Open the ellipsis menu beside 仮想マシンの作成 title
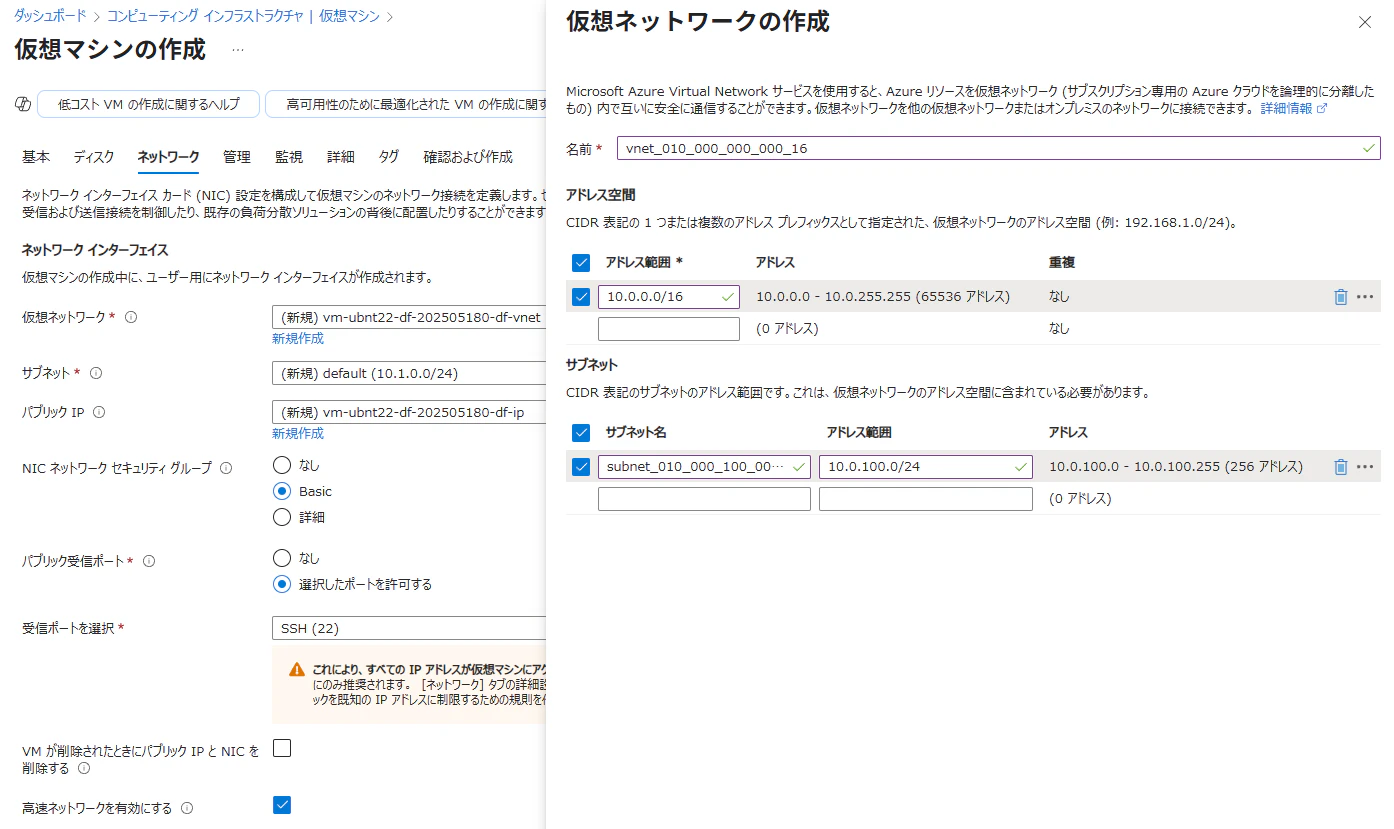Screen dimensions: 1394x829 point(238,49)
